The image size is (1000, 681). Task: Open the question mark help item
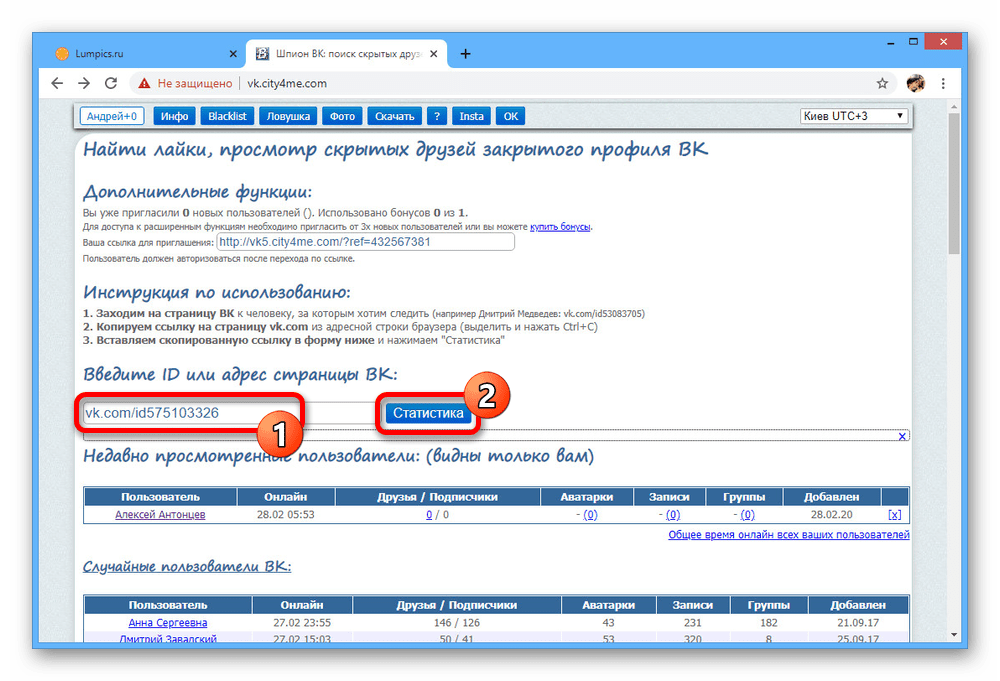pyautogui.click(x=436, y=116)
